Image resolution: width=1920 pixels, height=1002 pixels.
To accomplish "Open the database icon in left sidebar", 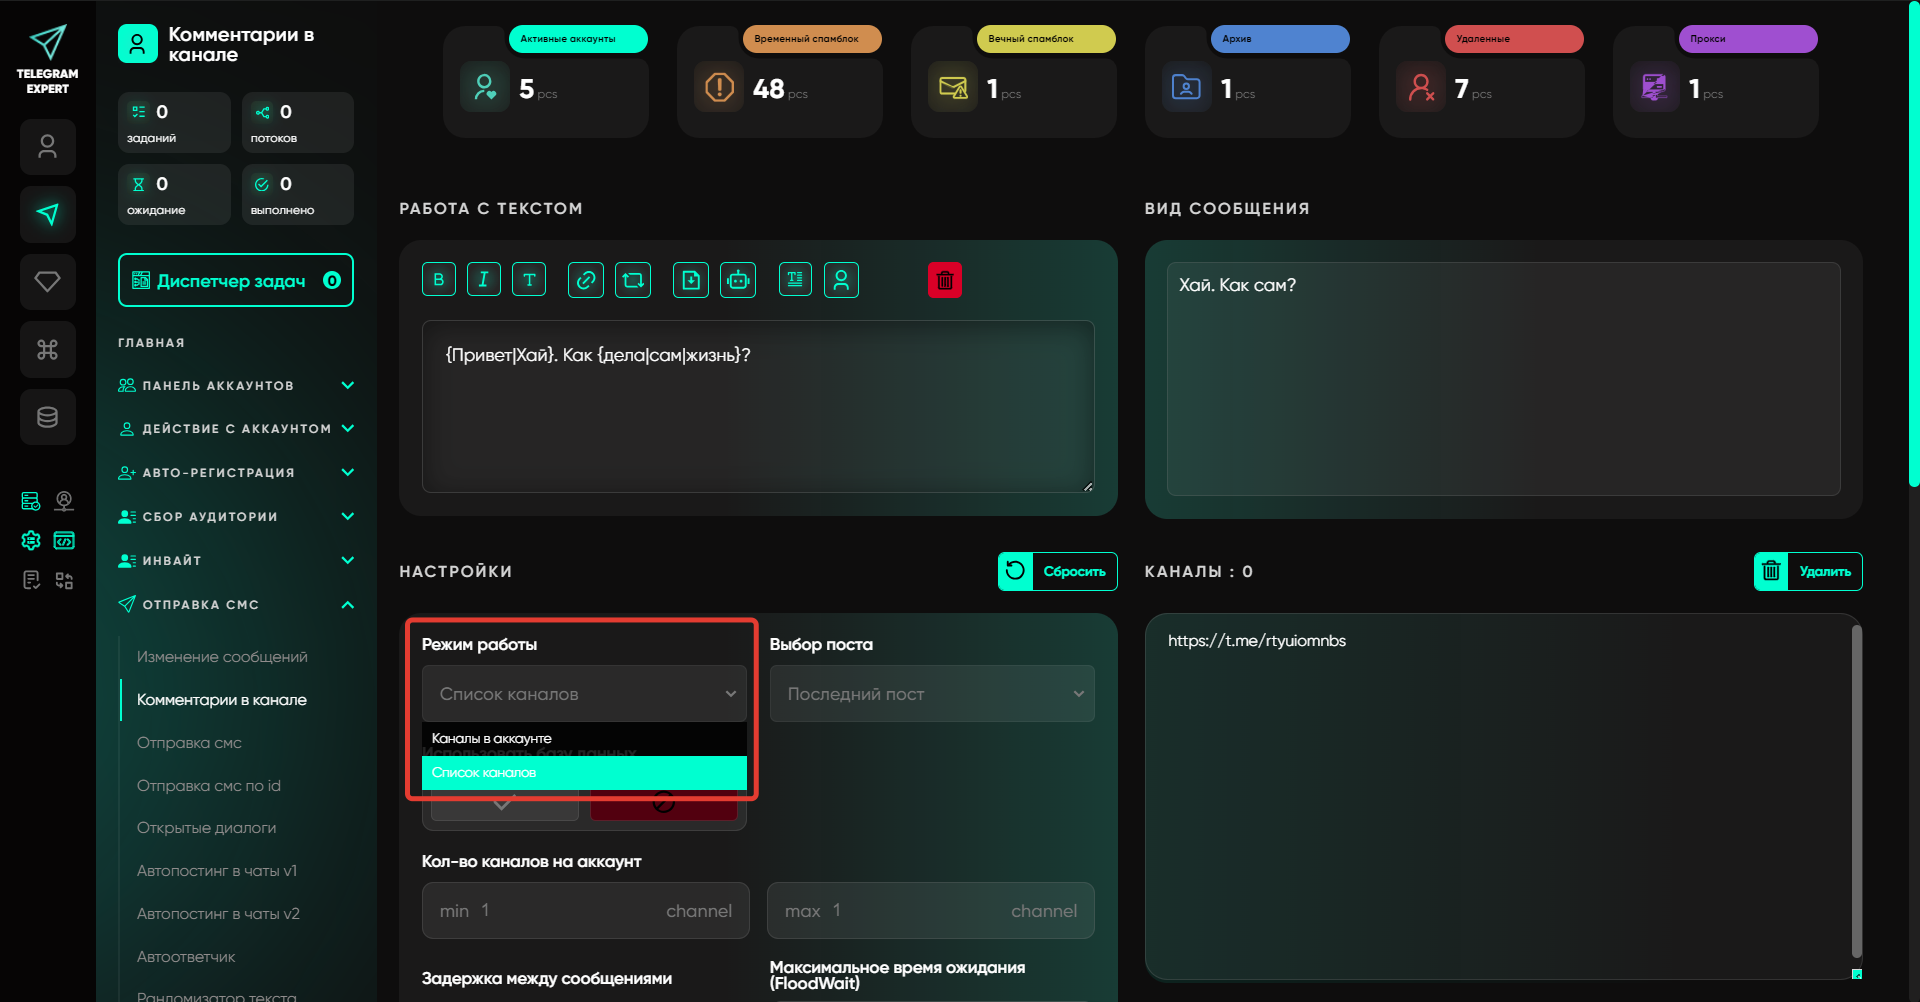I will [47, 417].
